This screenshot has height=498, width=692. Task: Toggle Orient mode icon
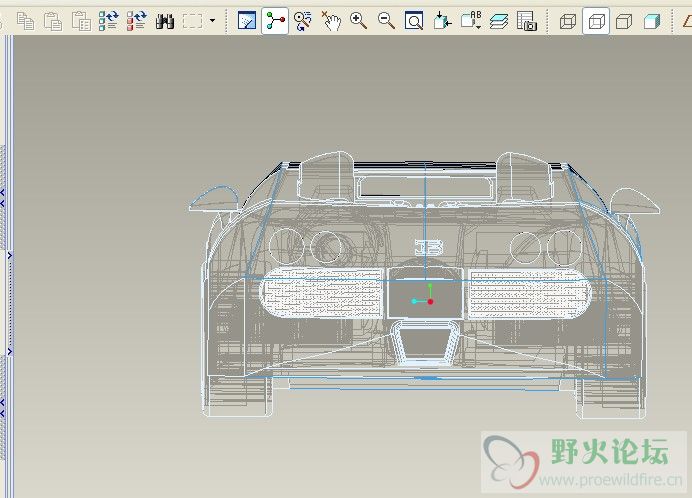tap(303, 21)
